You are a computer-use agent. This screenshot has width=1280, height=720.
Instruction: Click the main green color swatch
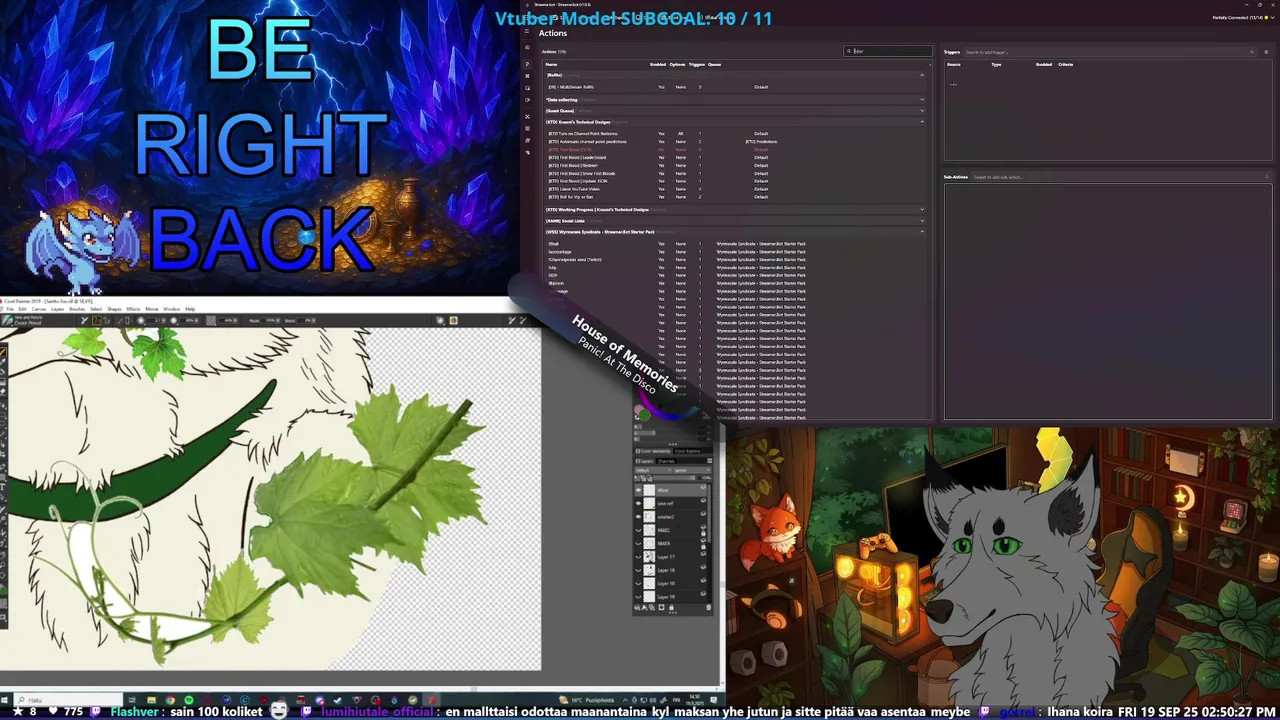pos(645,415)
